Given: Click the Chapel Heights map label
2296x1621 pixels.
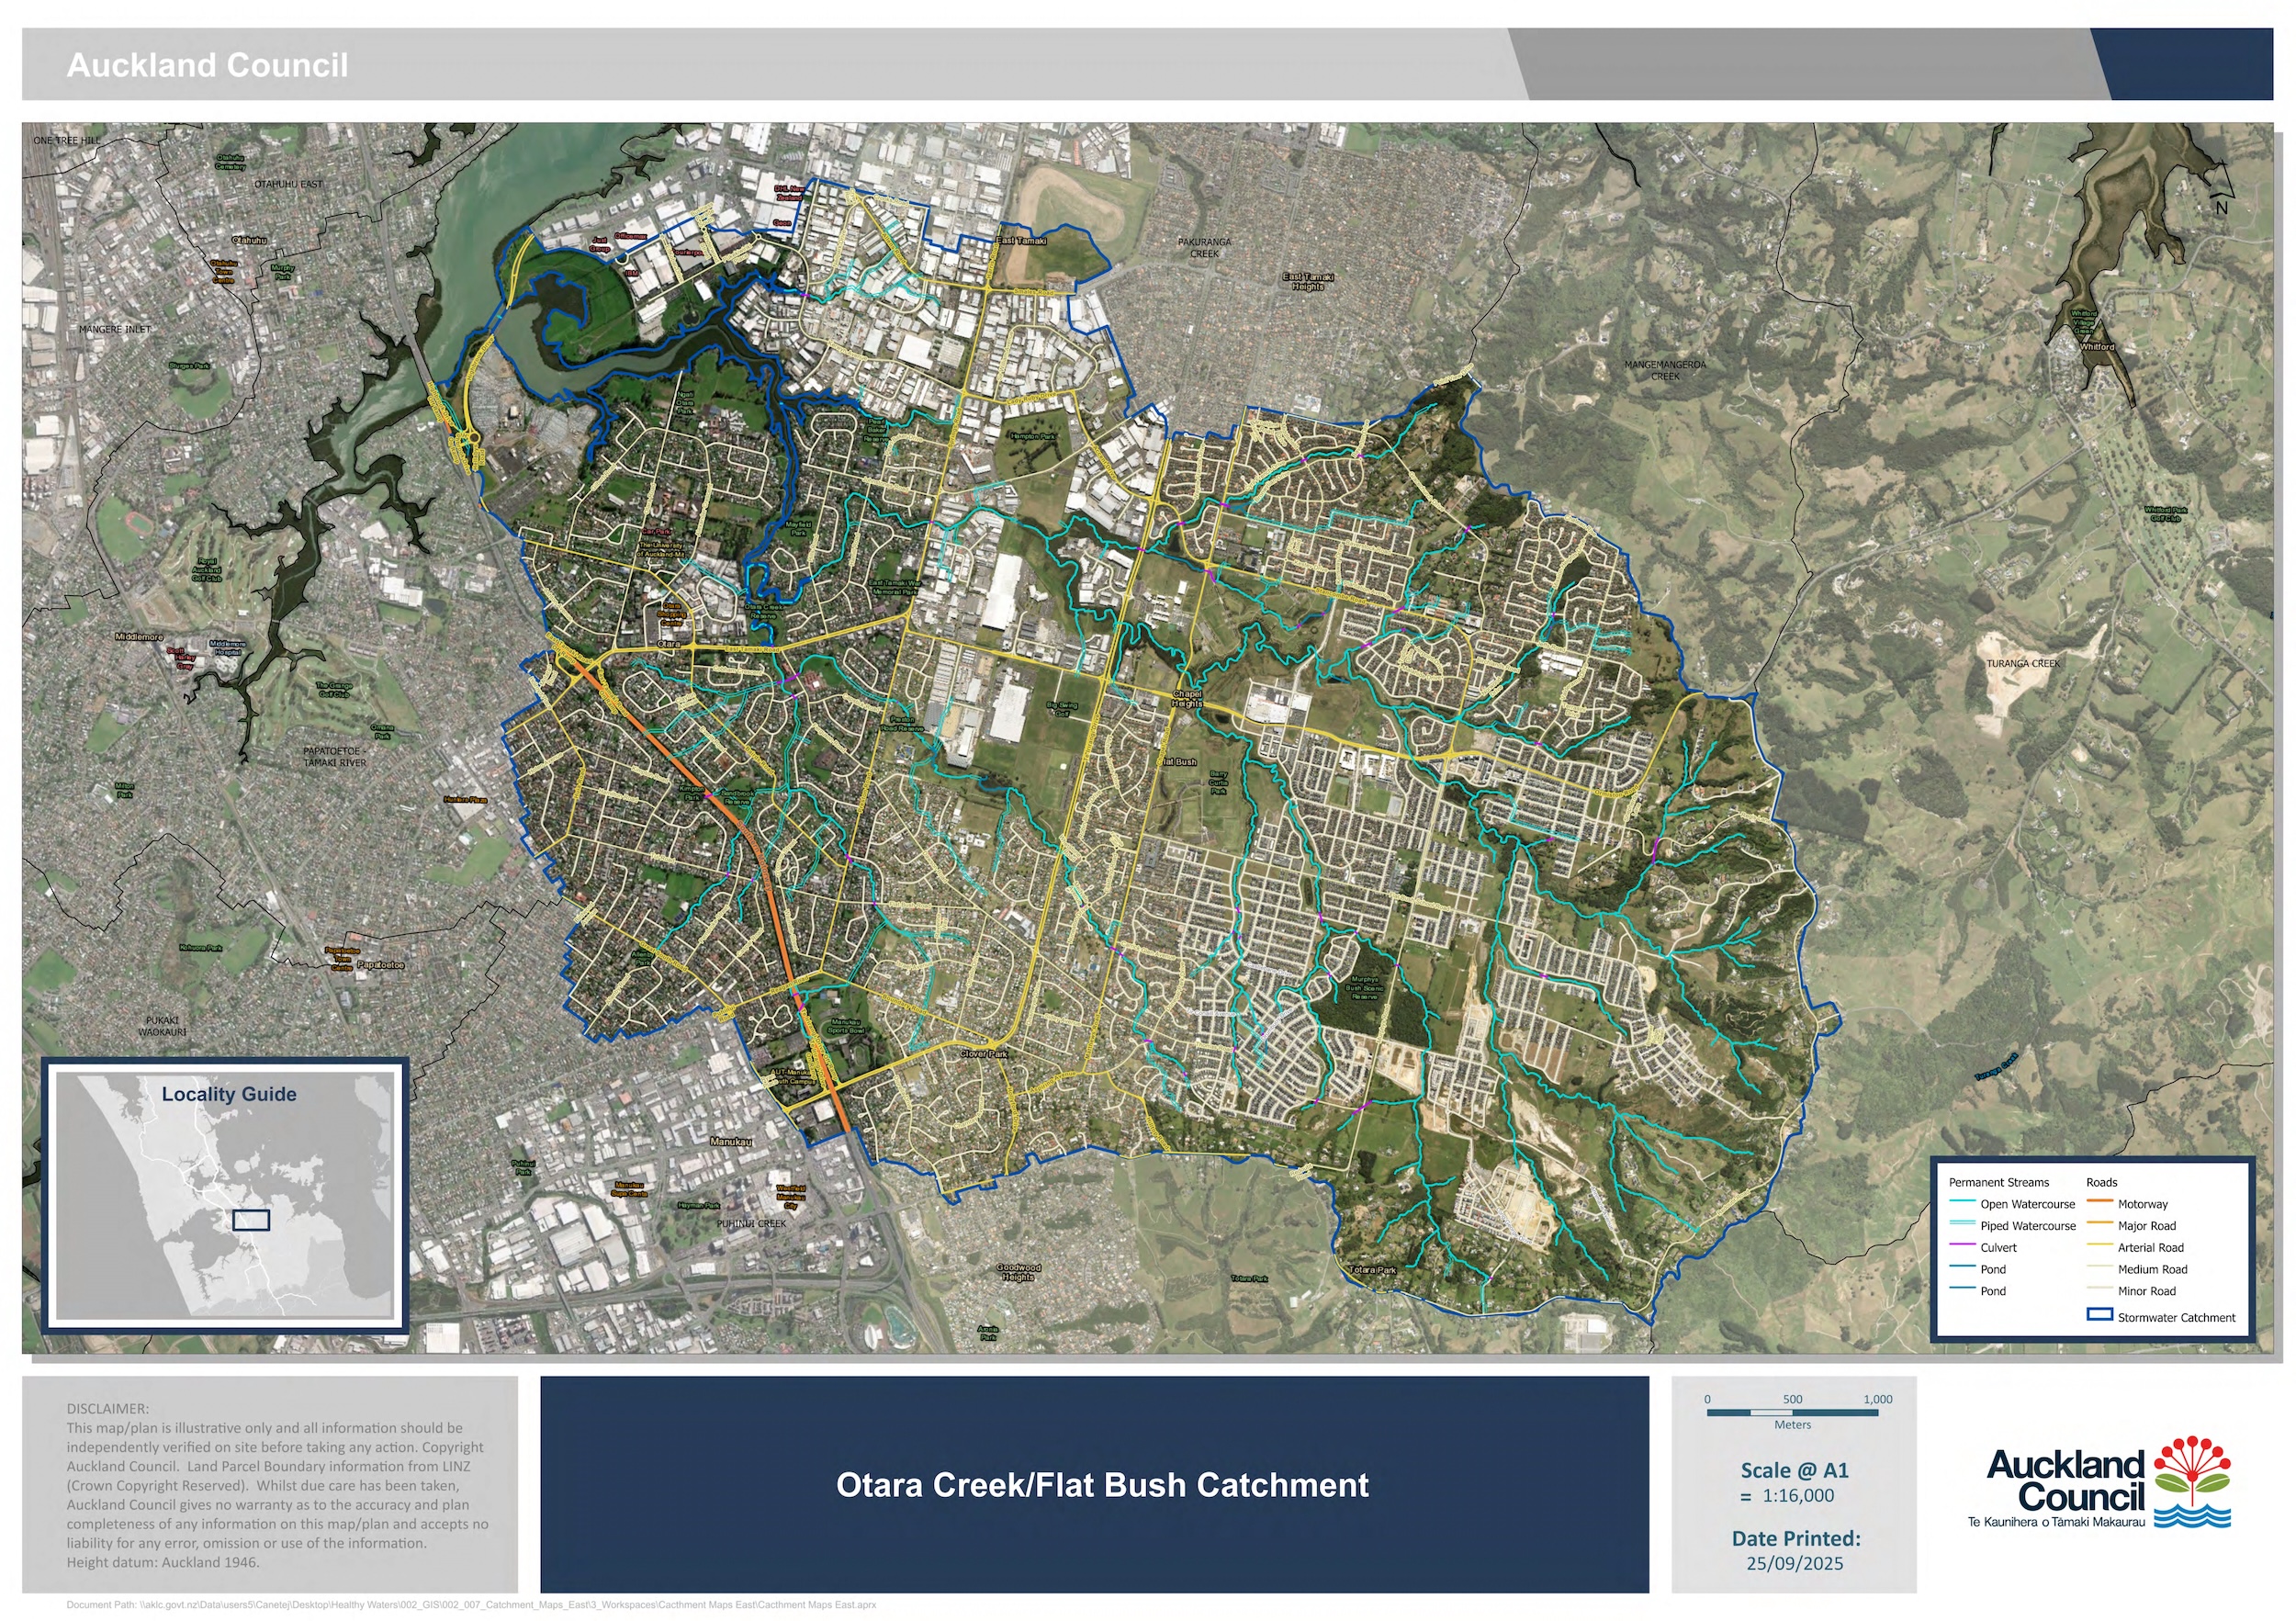Looking at the screenshot, I should [1187, 698].
